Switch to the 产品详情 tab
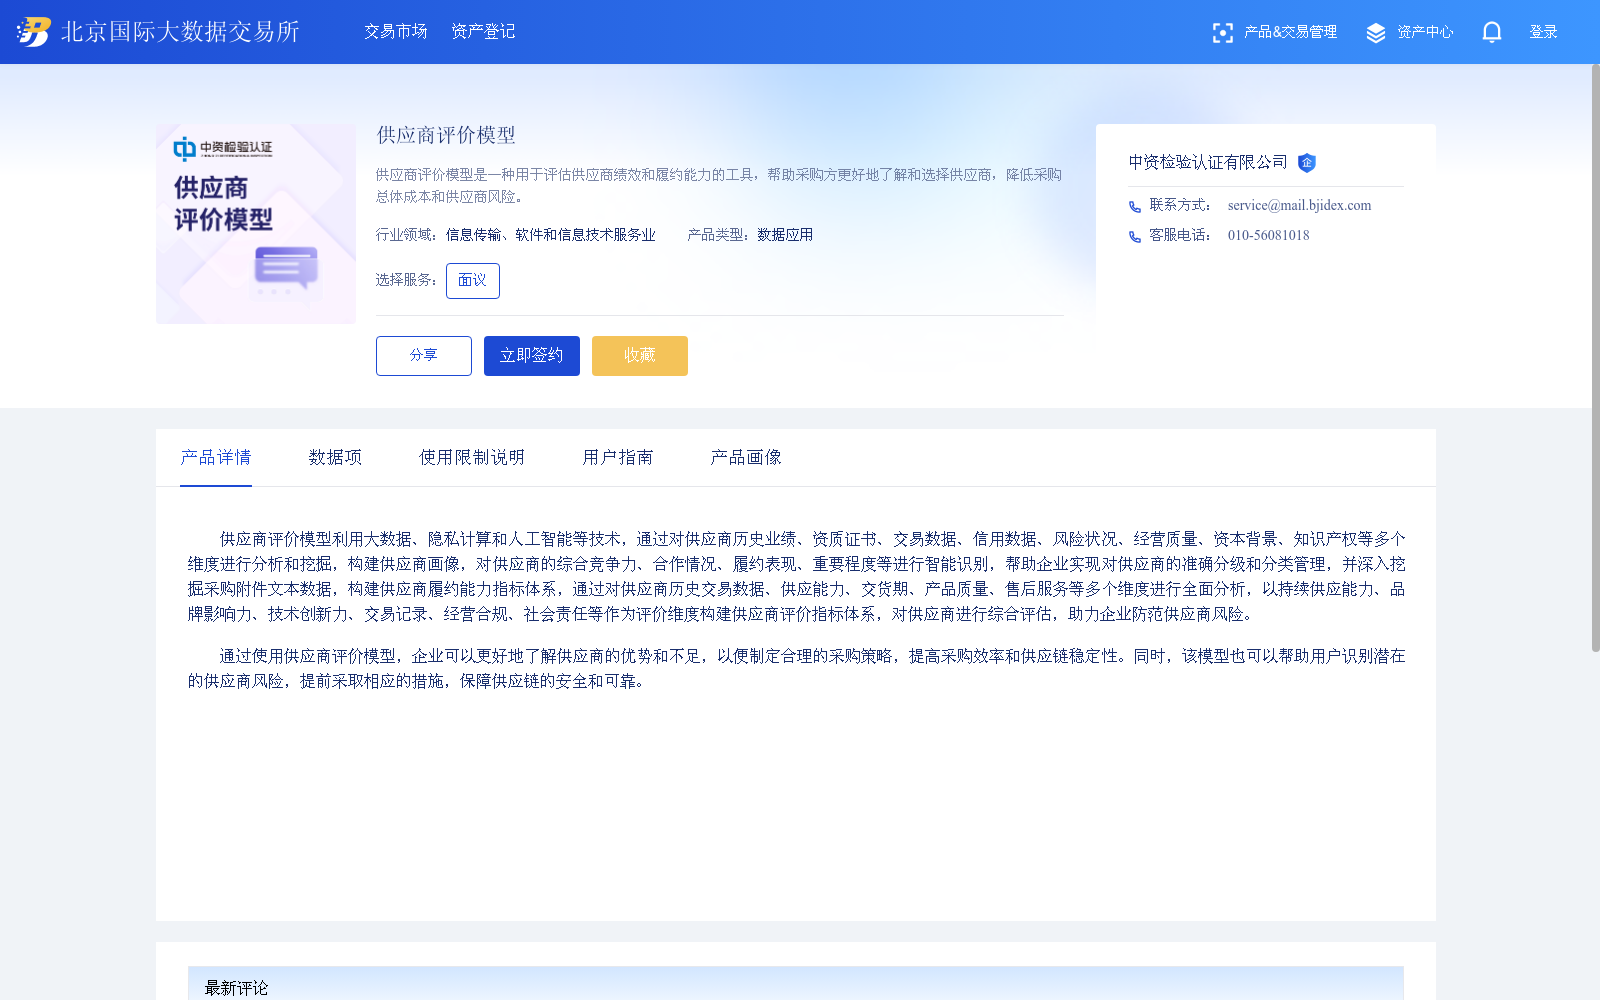Screen dimensions: 1600x1000 click(216, 457)
